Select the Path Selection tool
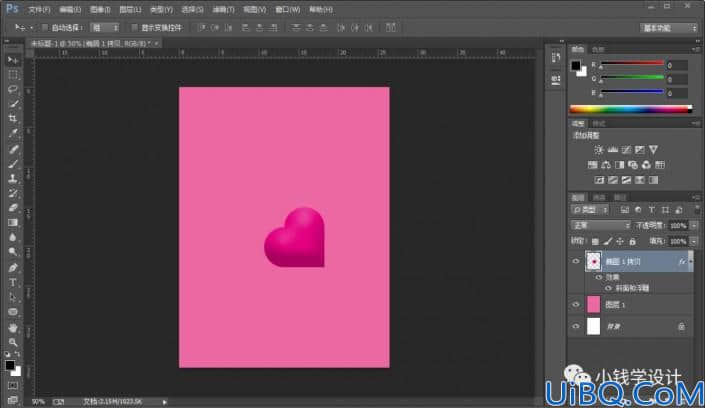This screenshot has width=705, height=408. point(13,297)
